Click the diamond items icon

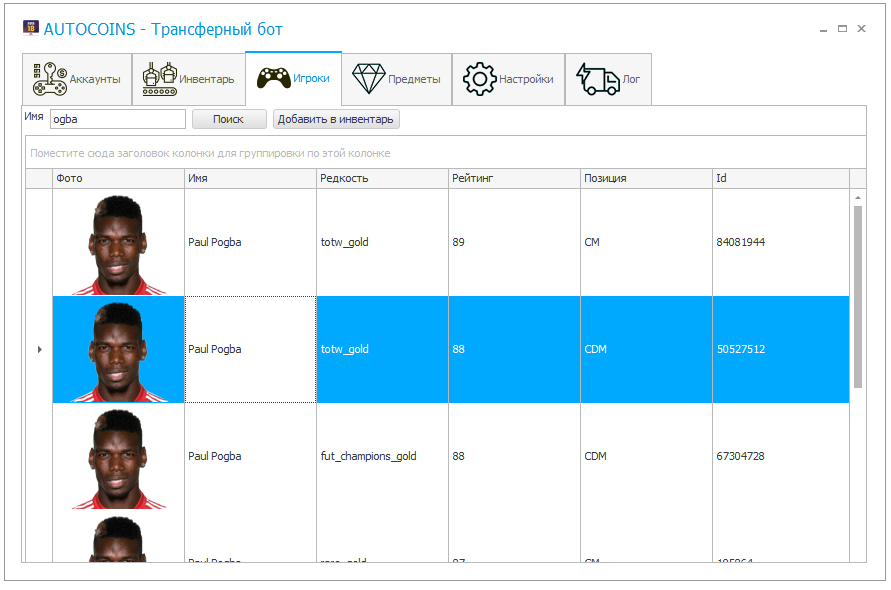(x=369, y=78)
